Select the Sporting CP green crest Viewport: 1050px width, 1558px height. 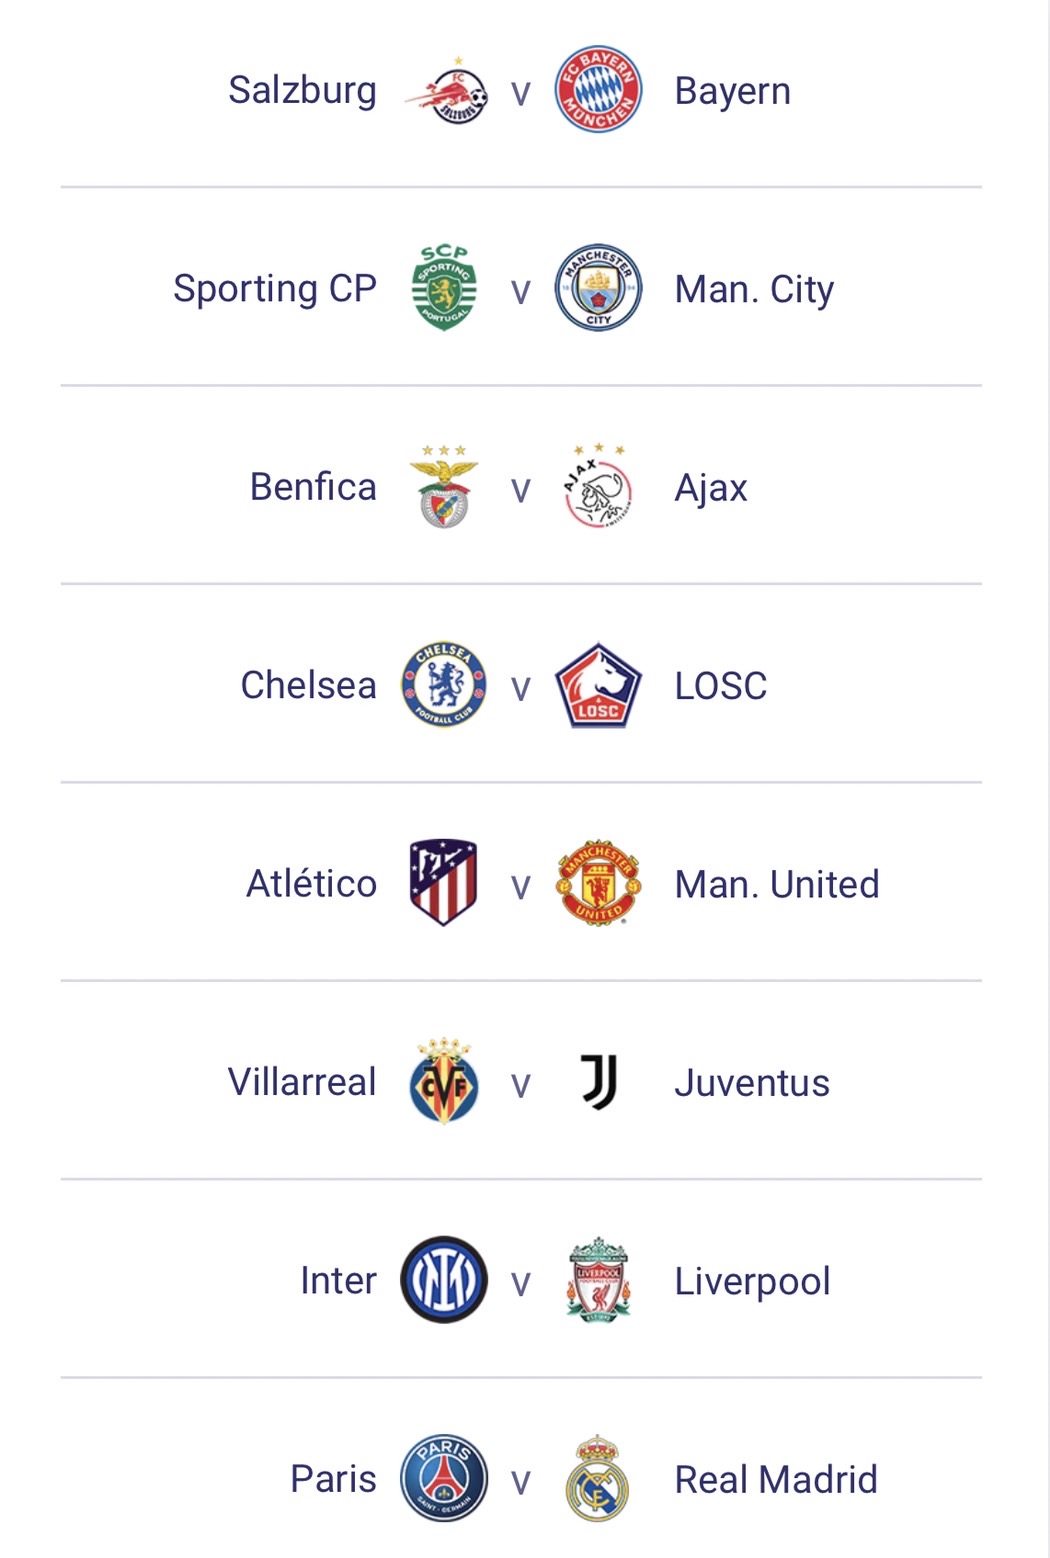click(444, 288)
